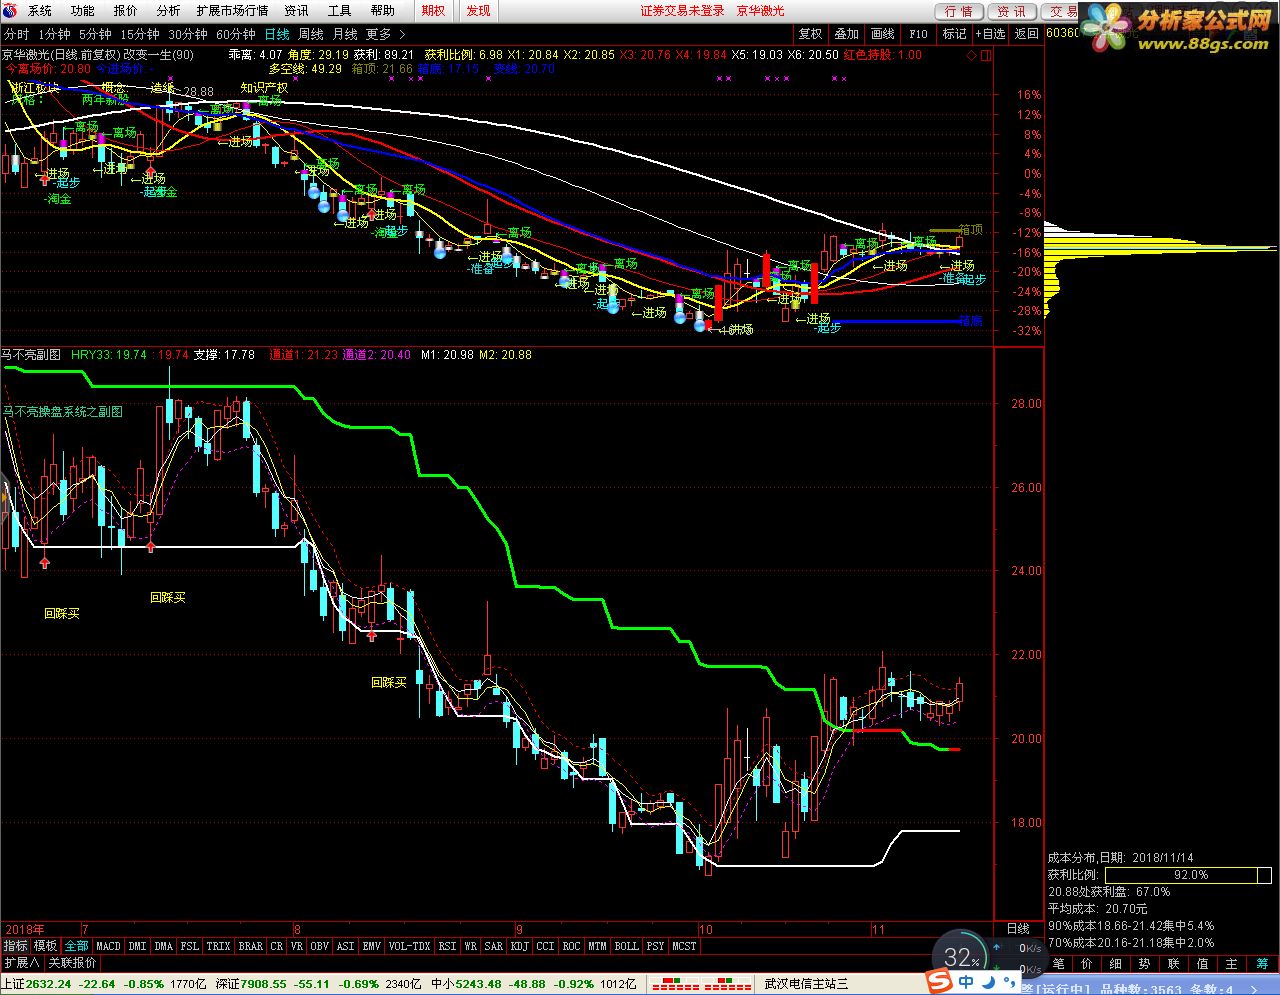
Task: Click 返回 toolbar button
Action: [1027, 34]
